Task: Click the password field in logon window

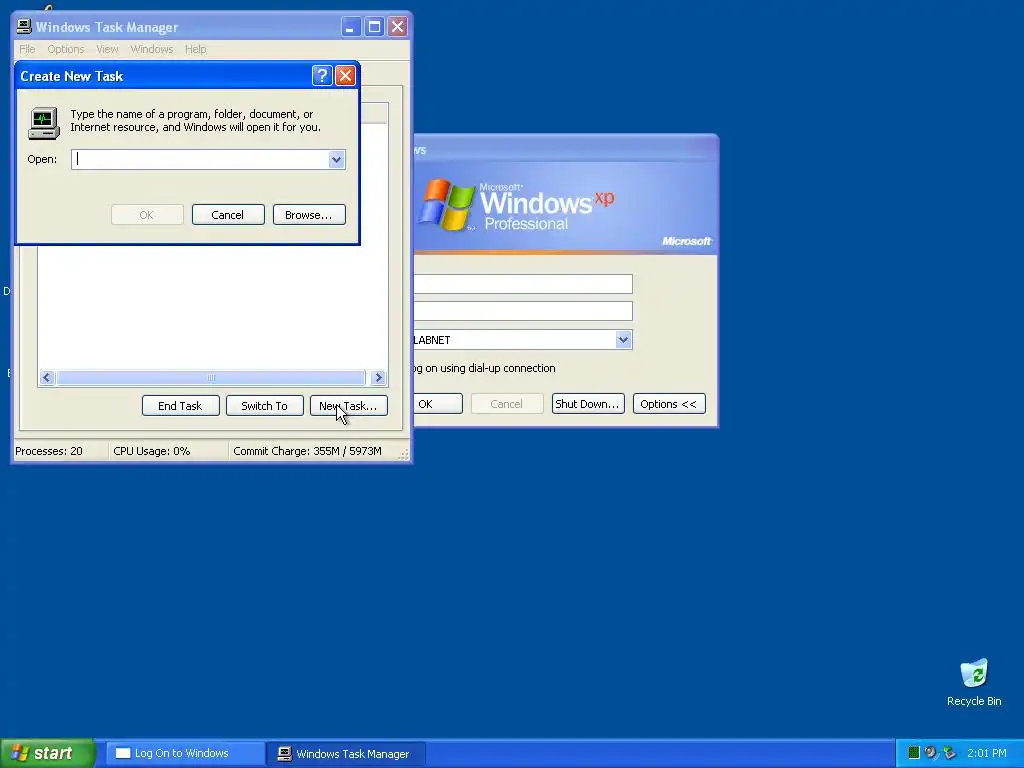Action: (x=523, y=311)
